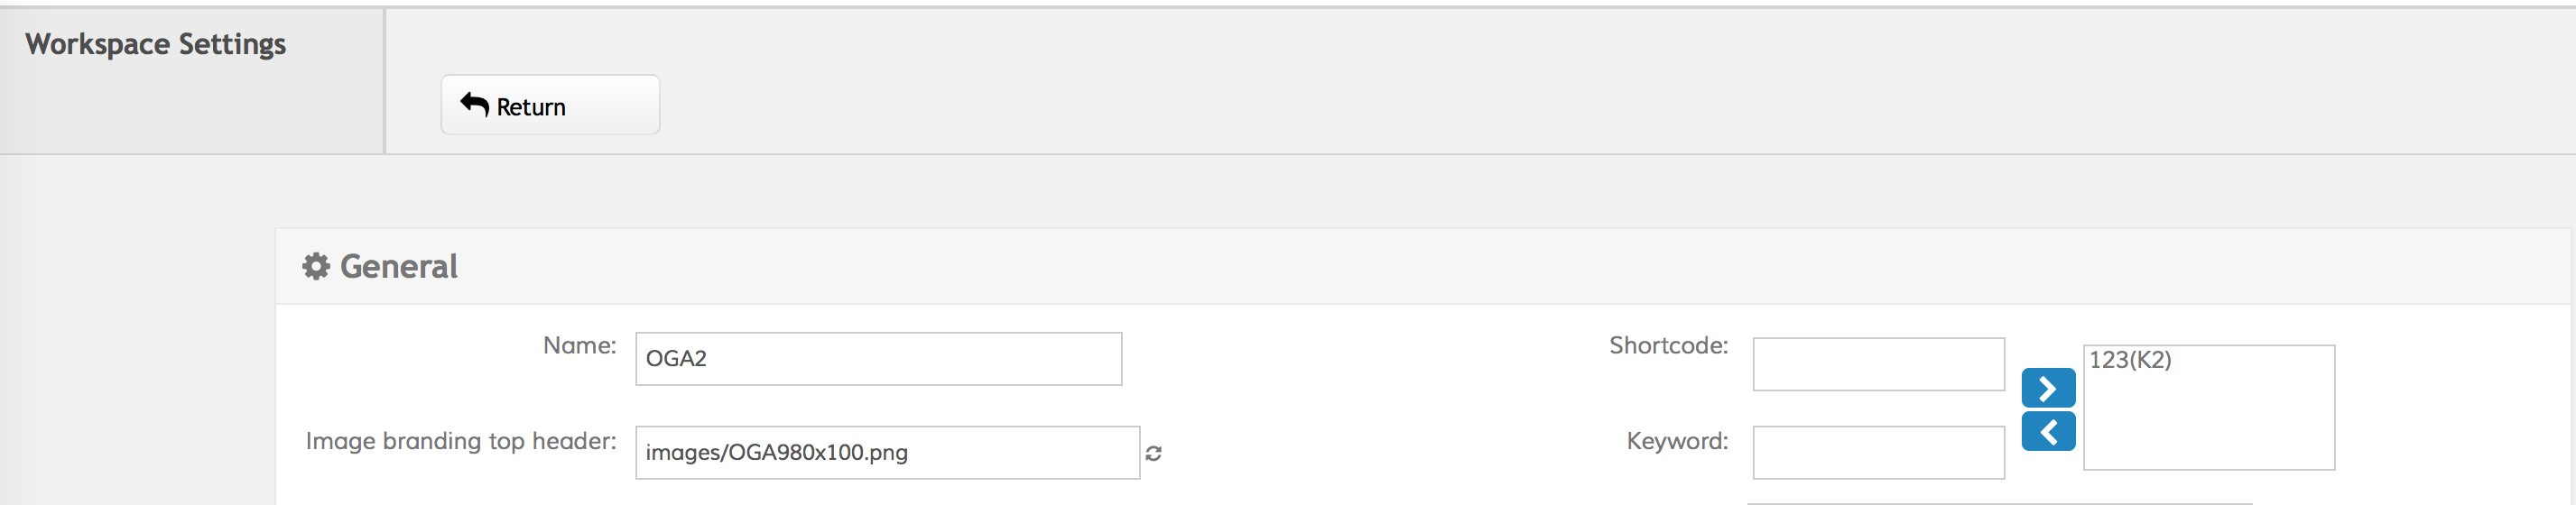Click the General section heading text
The height and width of the screenshot is (505, 2576).
tap(398, 266)
